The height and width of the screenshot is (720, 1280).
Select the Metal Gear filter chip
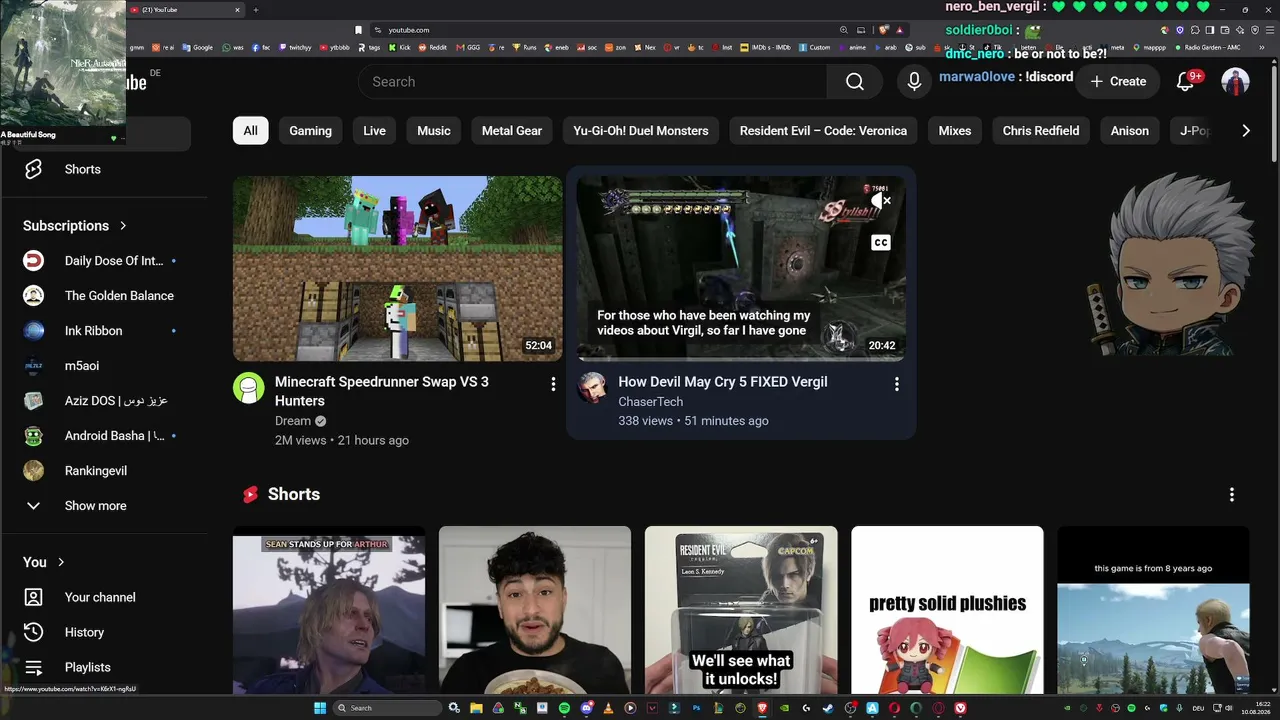512,131
